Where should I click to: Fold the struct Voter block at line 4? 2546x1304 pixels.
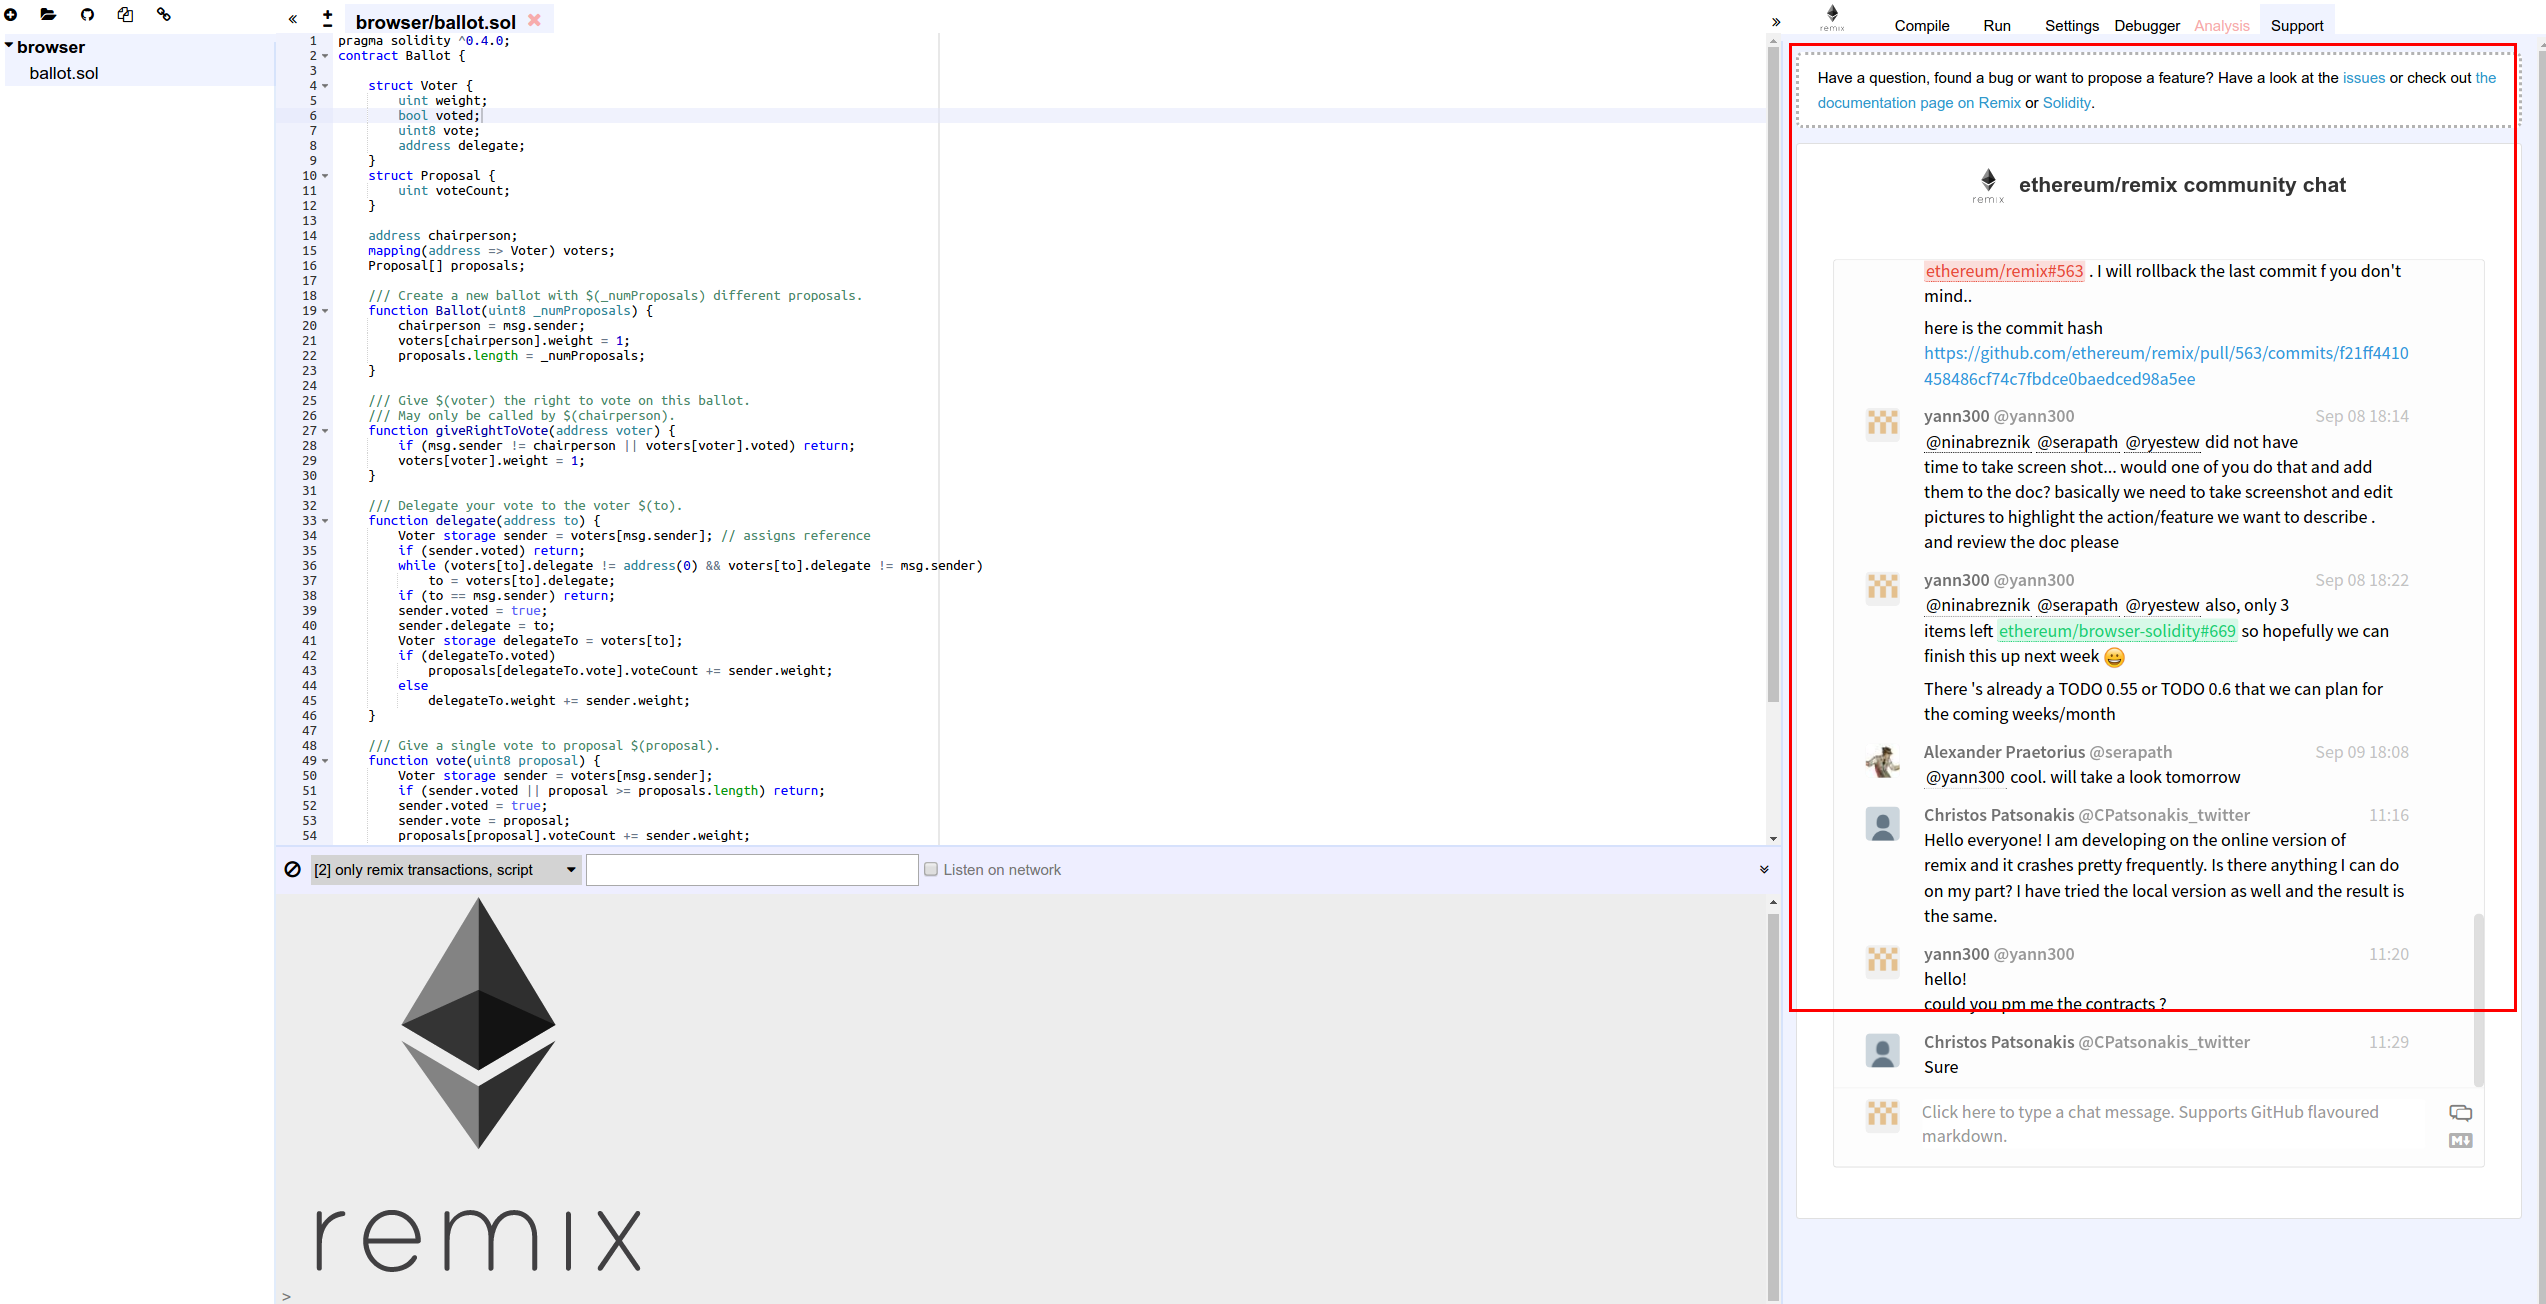point(325,86)
